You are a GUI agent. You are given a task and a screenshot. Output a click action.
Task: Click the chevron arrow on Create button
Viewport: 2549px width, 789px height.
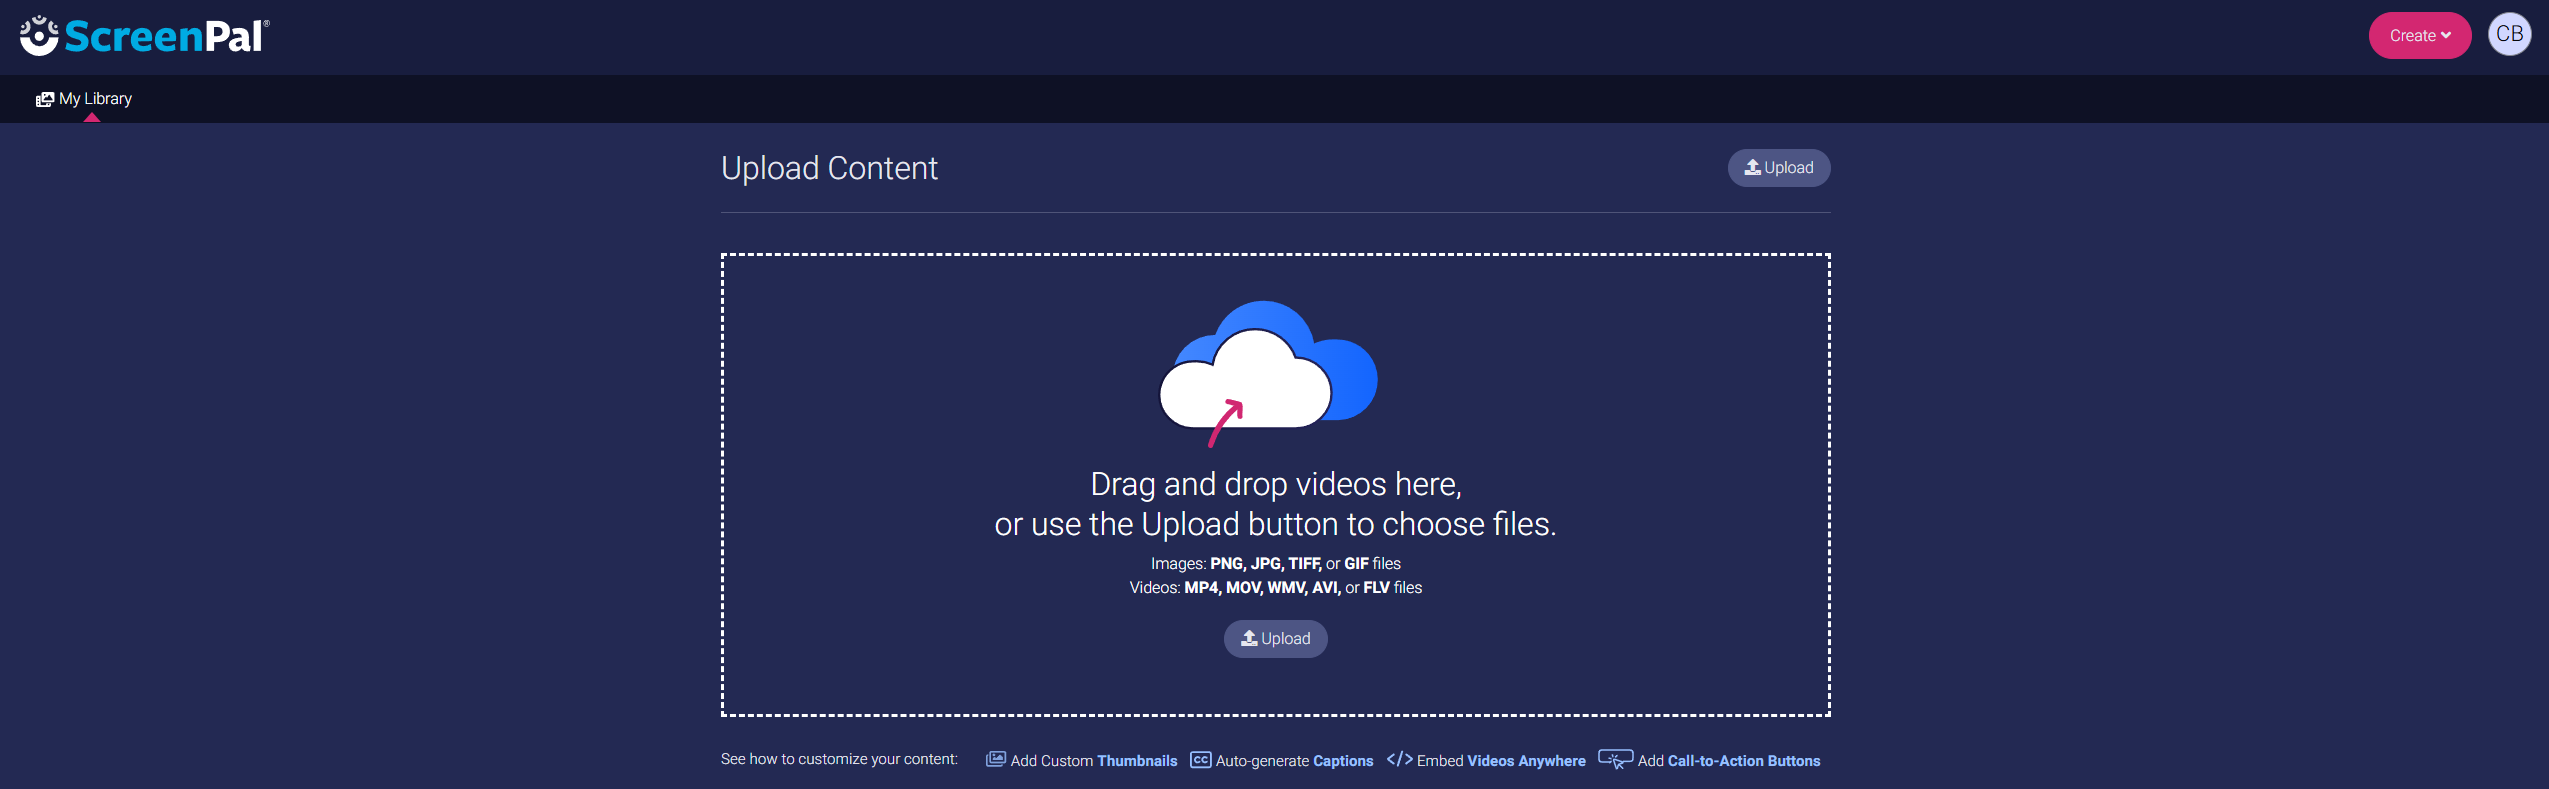pyautogui.click(x=2446, y=36)
